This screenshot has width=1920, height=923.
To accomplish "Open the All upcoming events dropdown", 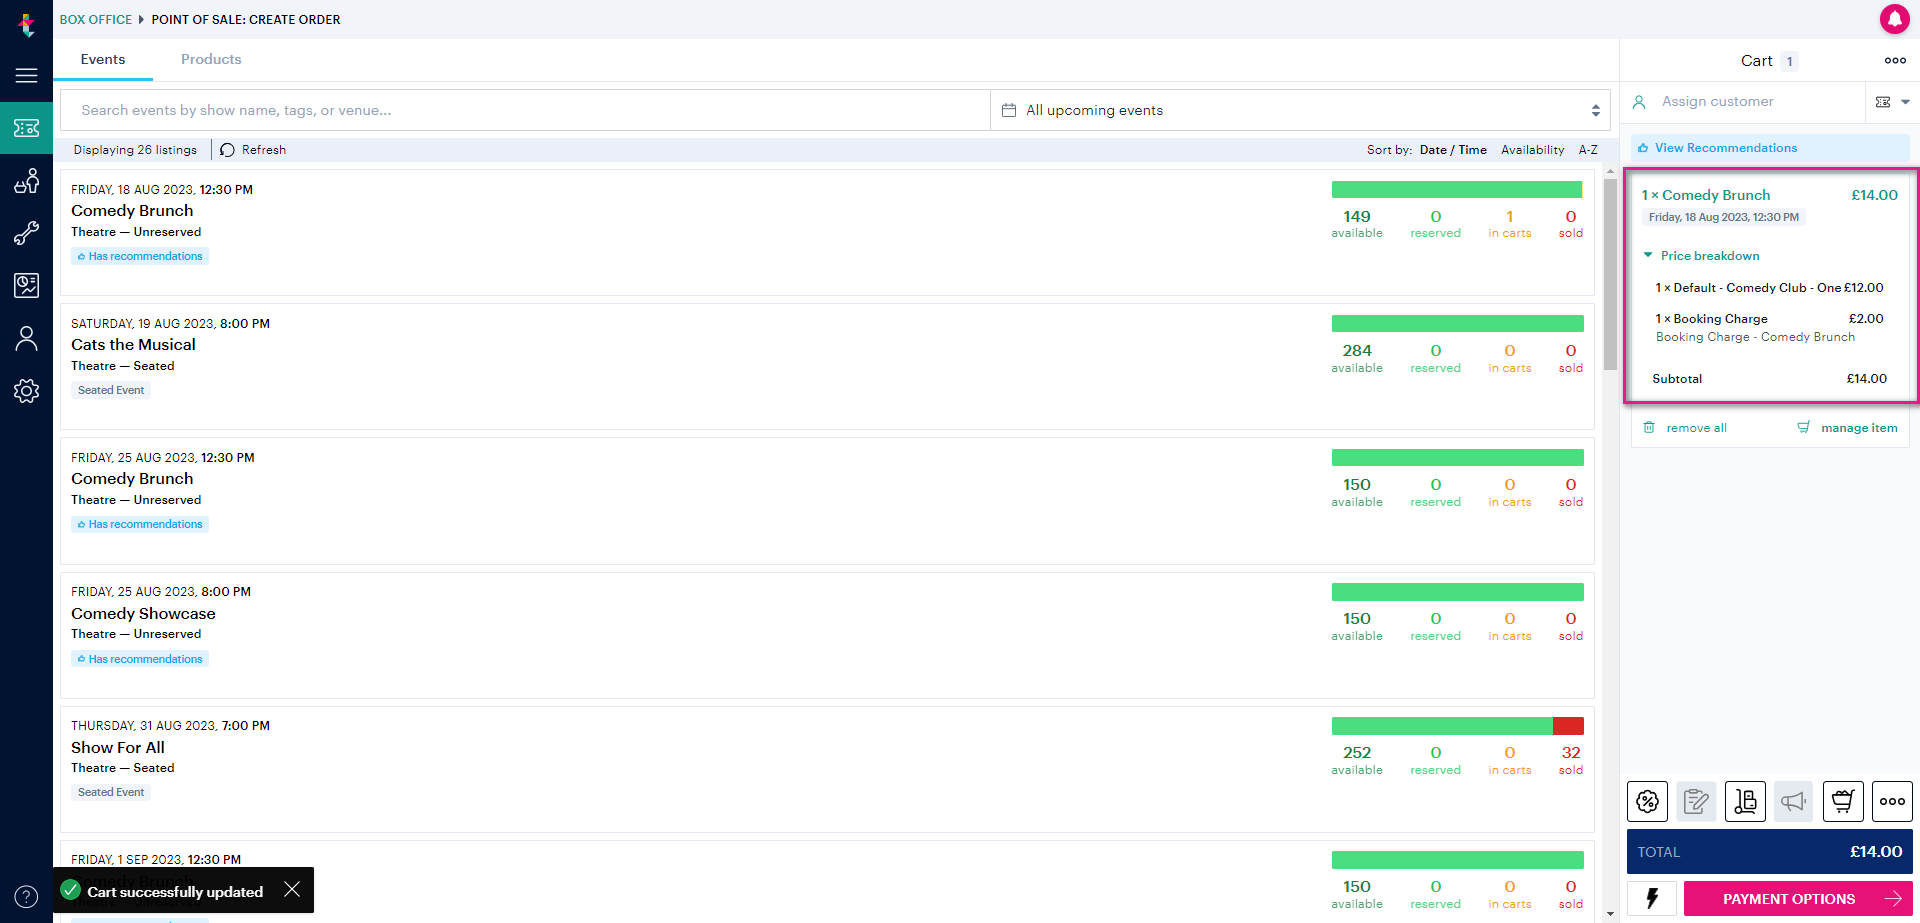I will [1301, 110].
